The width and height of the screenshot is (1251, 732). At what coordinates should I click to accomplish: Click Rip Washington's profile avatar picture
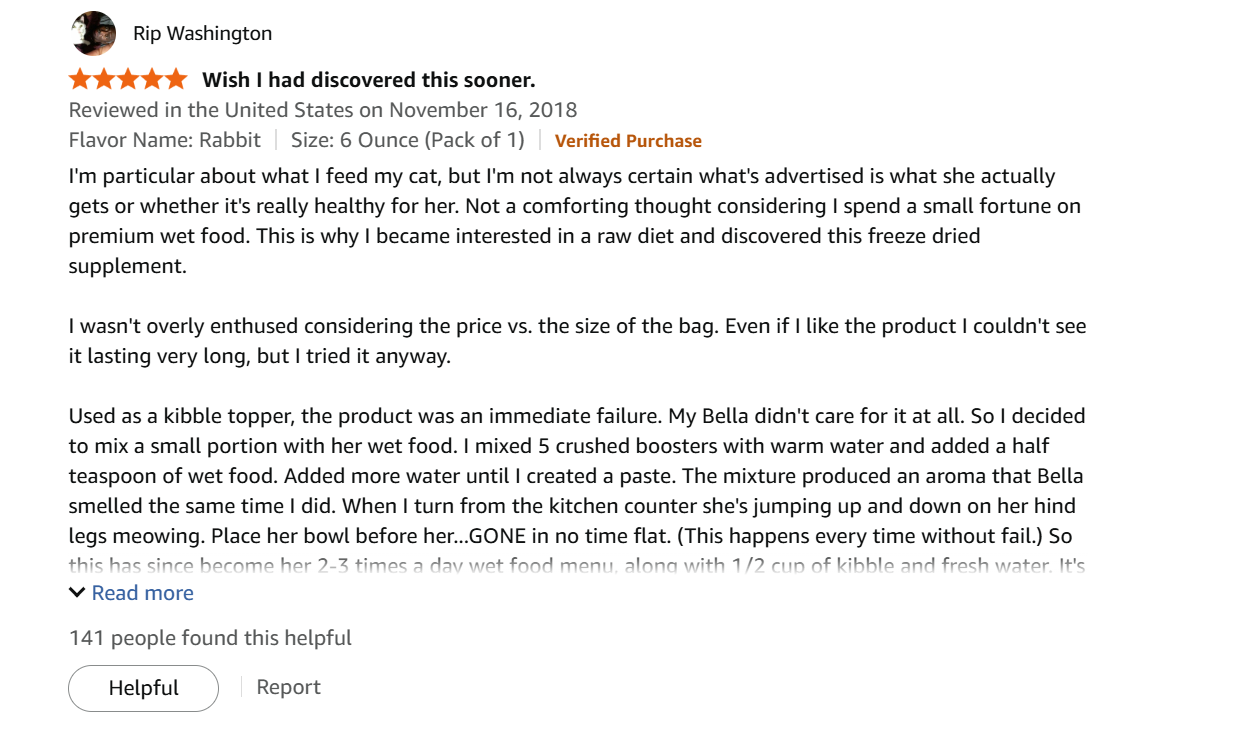(93, 32)
